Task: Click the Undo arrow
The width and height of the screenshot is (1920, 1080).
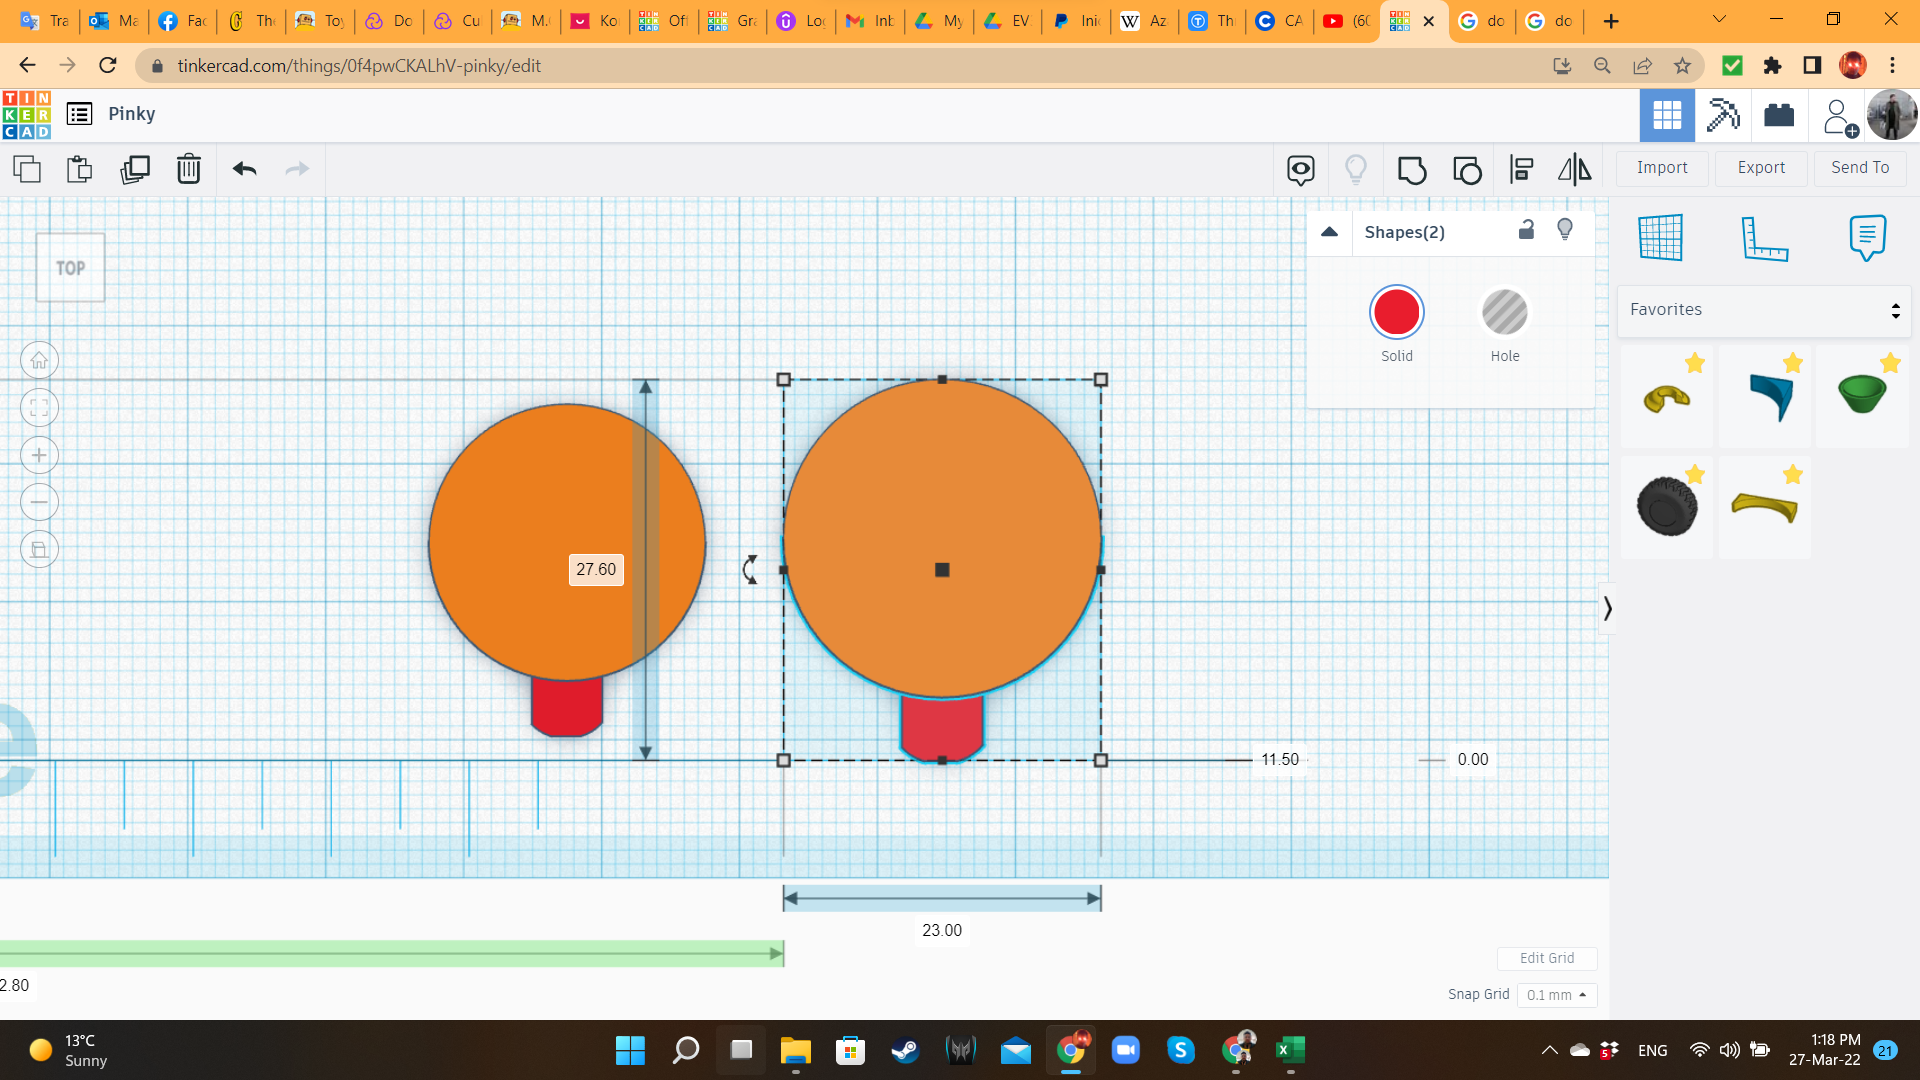Action: point(245,169)
